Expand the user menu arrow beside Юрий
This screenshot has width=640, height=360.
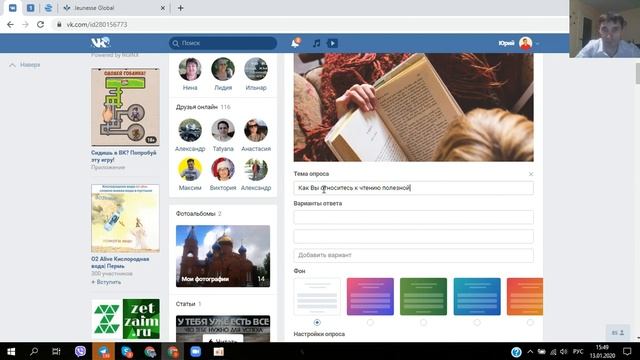(537, 43)
